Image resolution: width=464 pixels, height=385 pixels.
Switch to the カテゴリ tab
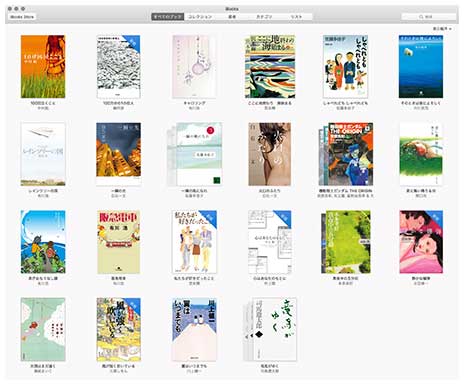[264, 17]
